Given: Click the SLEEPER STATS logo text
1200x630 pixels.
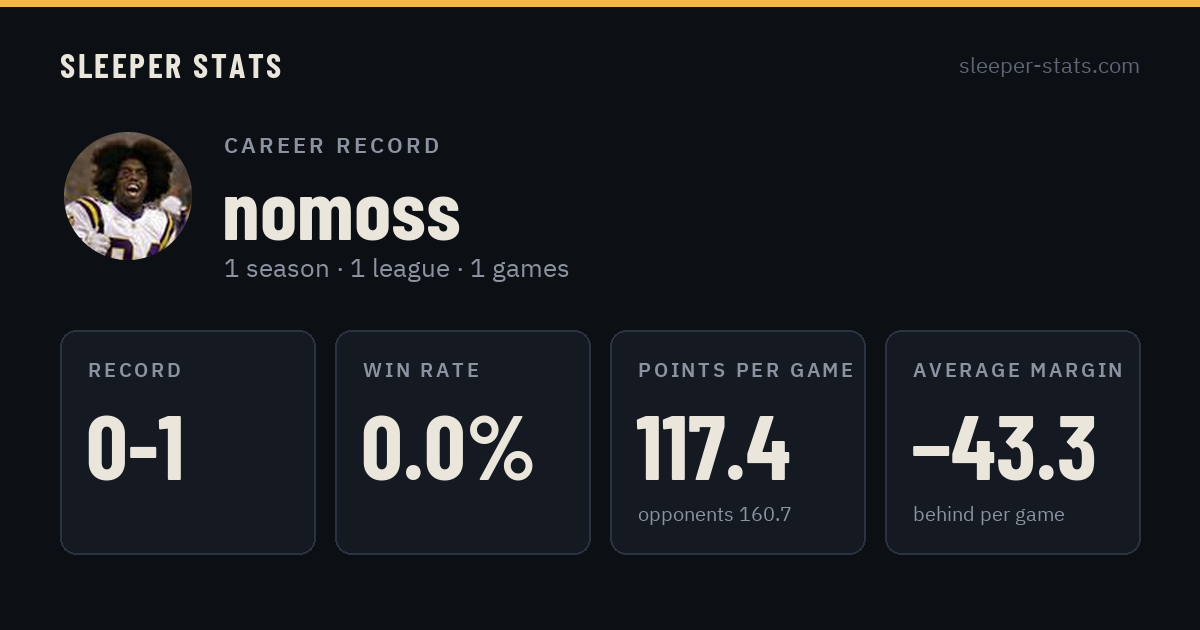Looking at the screenshot, I should tap(171, 66).
